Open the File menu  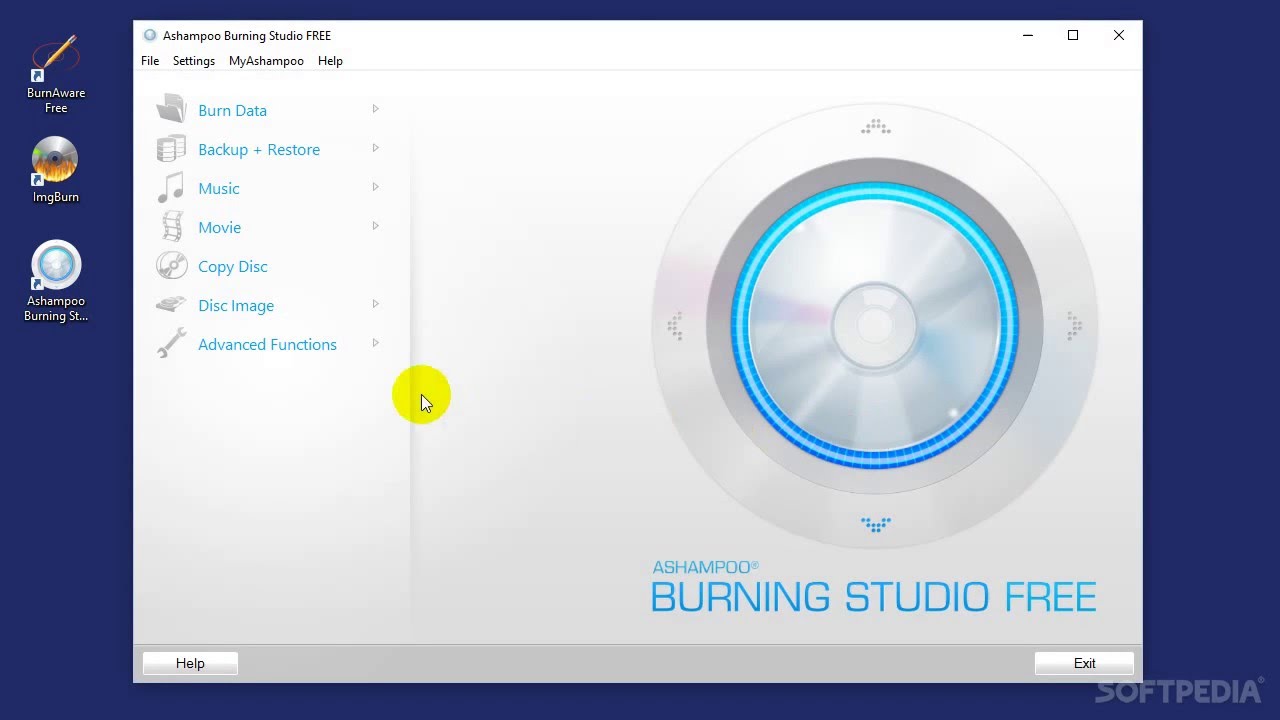pos(150,61)
